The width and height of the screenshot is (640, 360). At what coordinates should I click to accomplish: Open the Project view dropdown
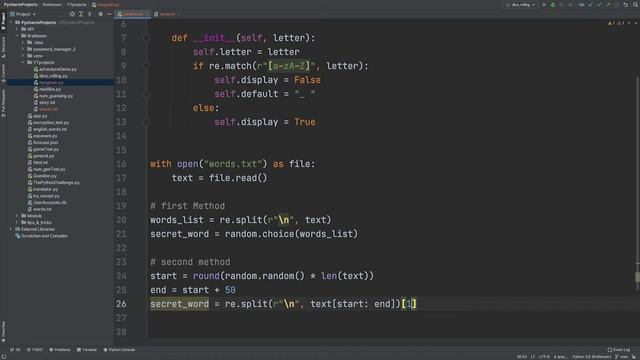coord(23,14)
